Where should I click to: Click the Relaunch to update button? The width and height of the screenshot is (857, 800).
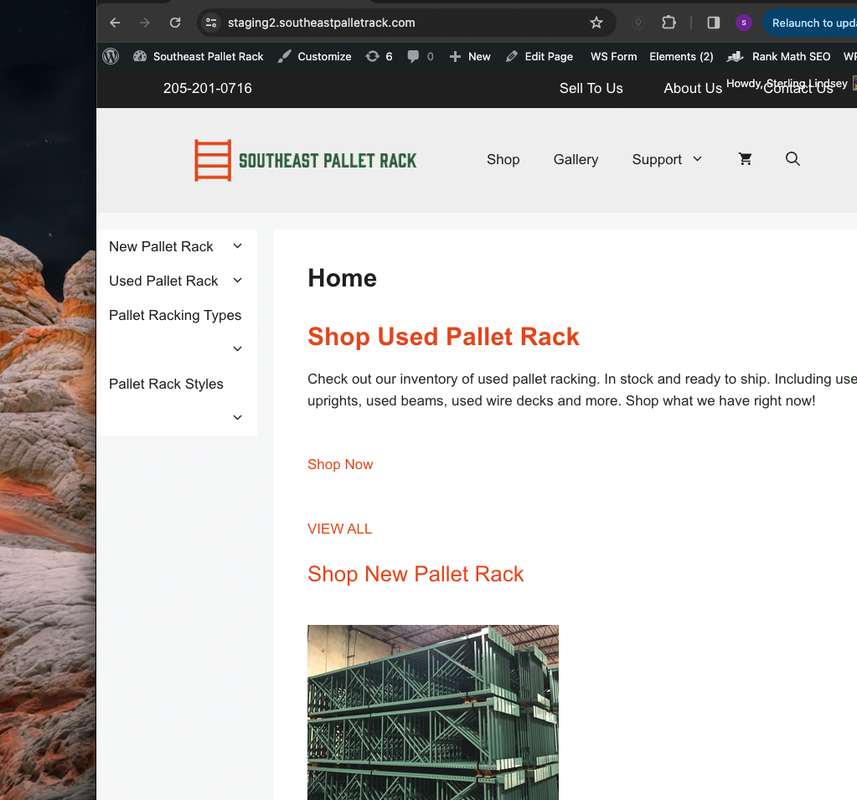tap(811, 23)
